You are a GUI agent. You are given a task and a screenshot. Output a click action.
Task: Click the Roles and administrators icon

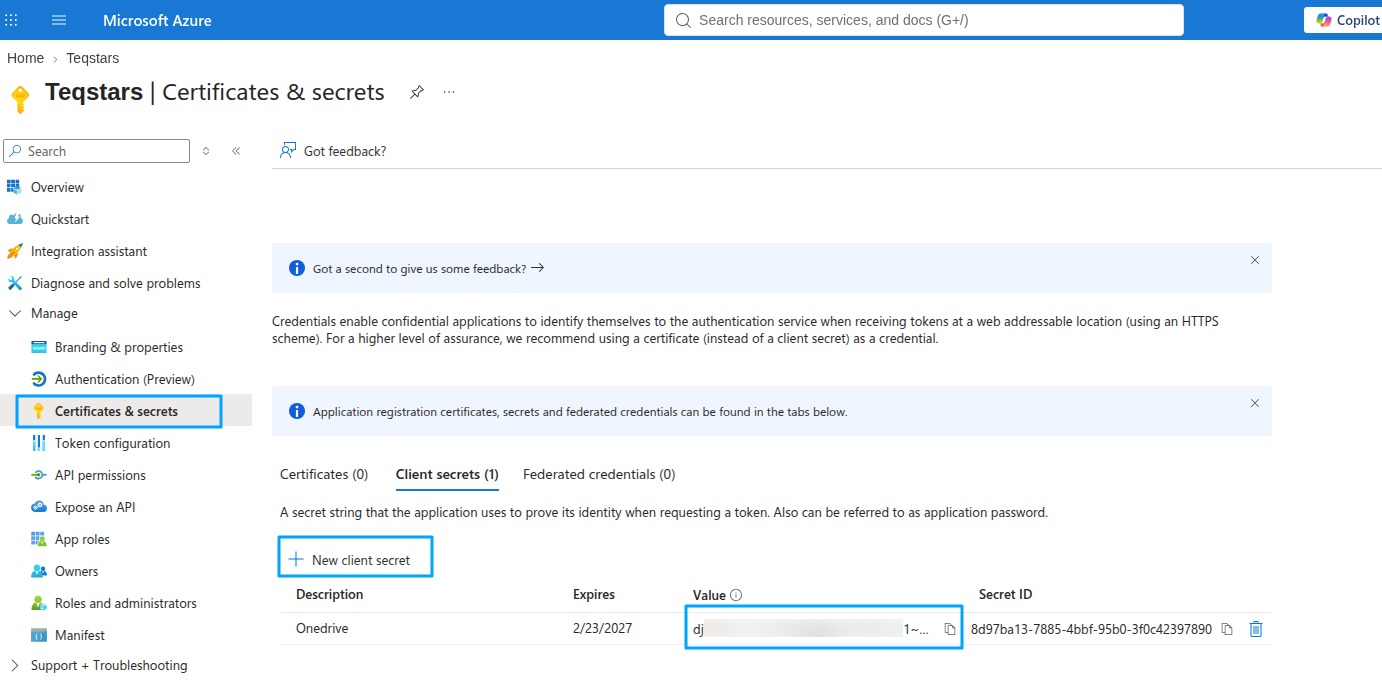[x=39, y=603]
